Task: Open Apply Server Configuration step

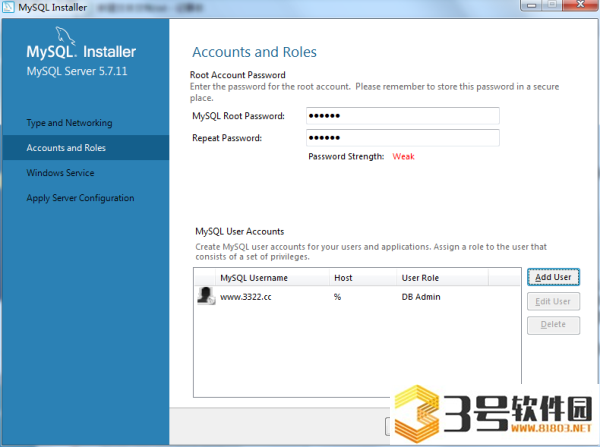Action: [80, 198]
